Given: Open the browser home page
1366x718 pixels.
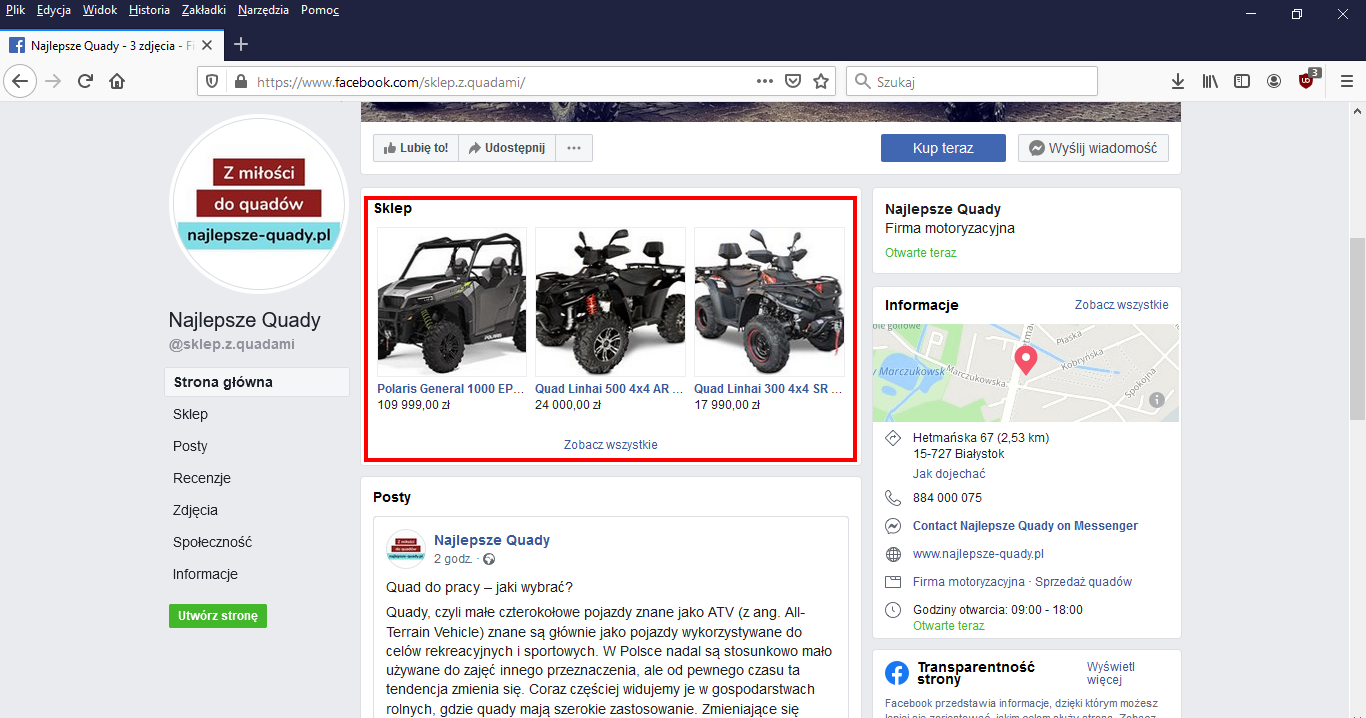Looking at the screenshot, I should pyautogui.click(x=117, y=81).
